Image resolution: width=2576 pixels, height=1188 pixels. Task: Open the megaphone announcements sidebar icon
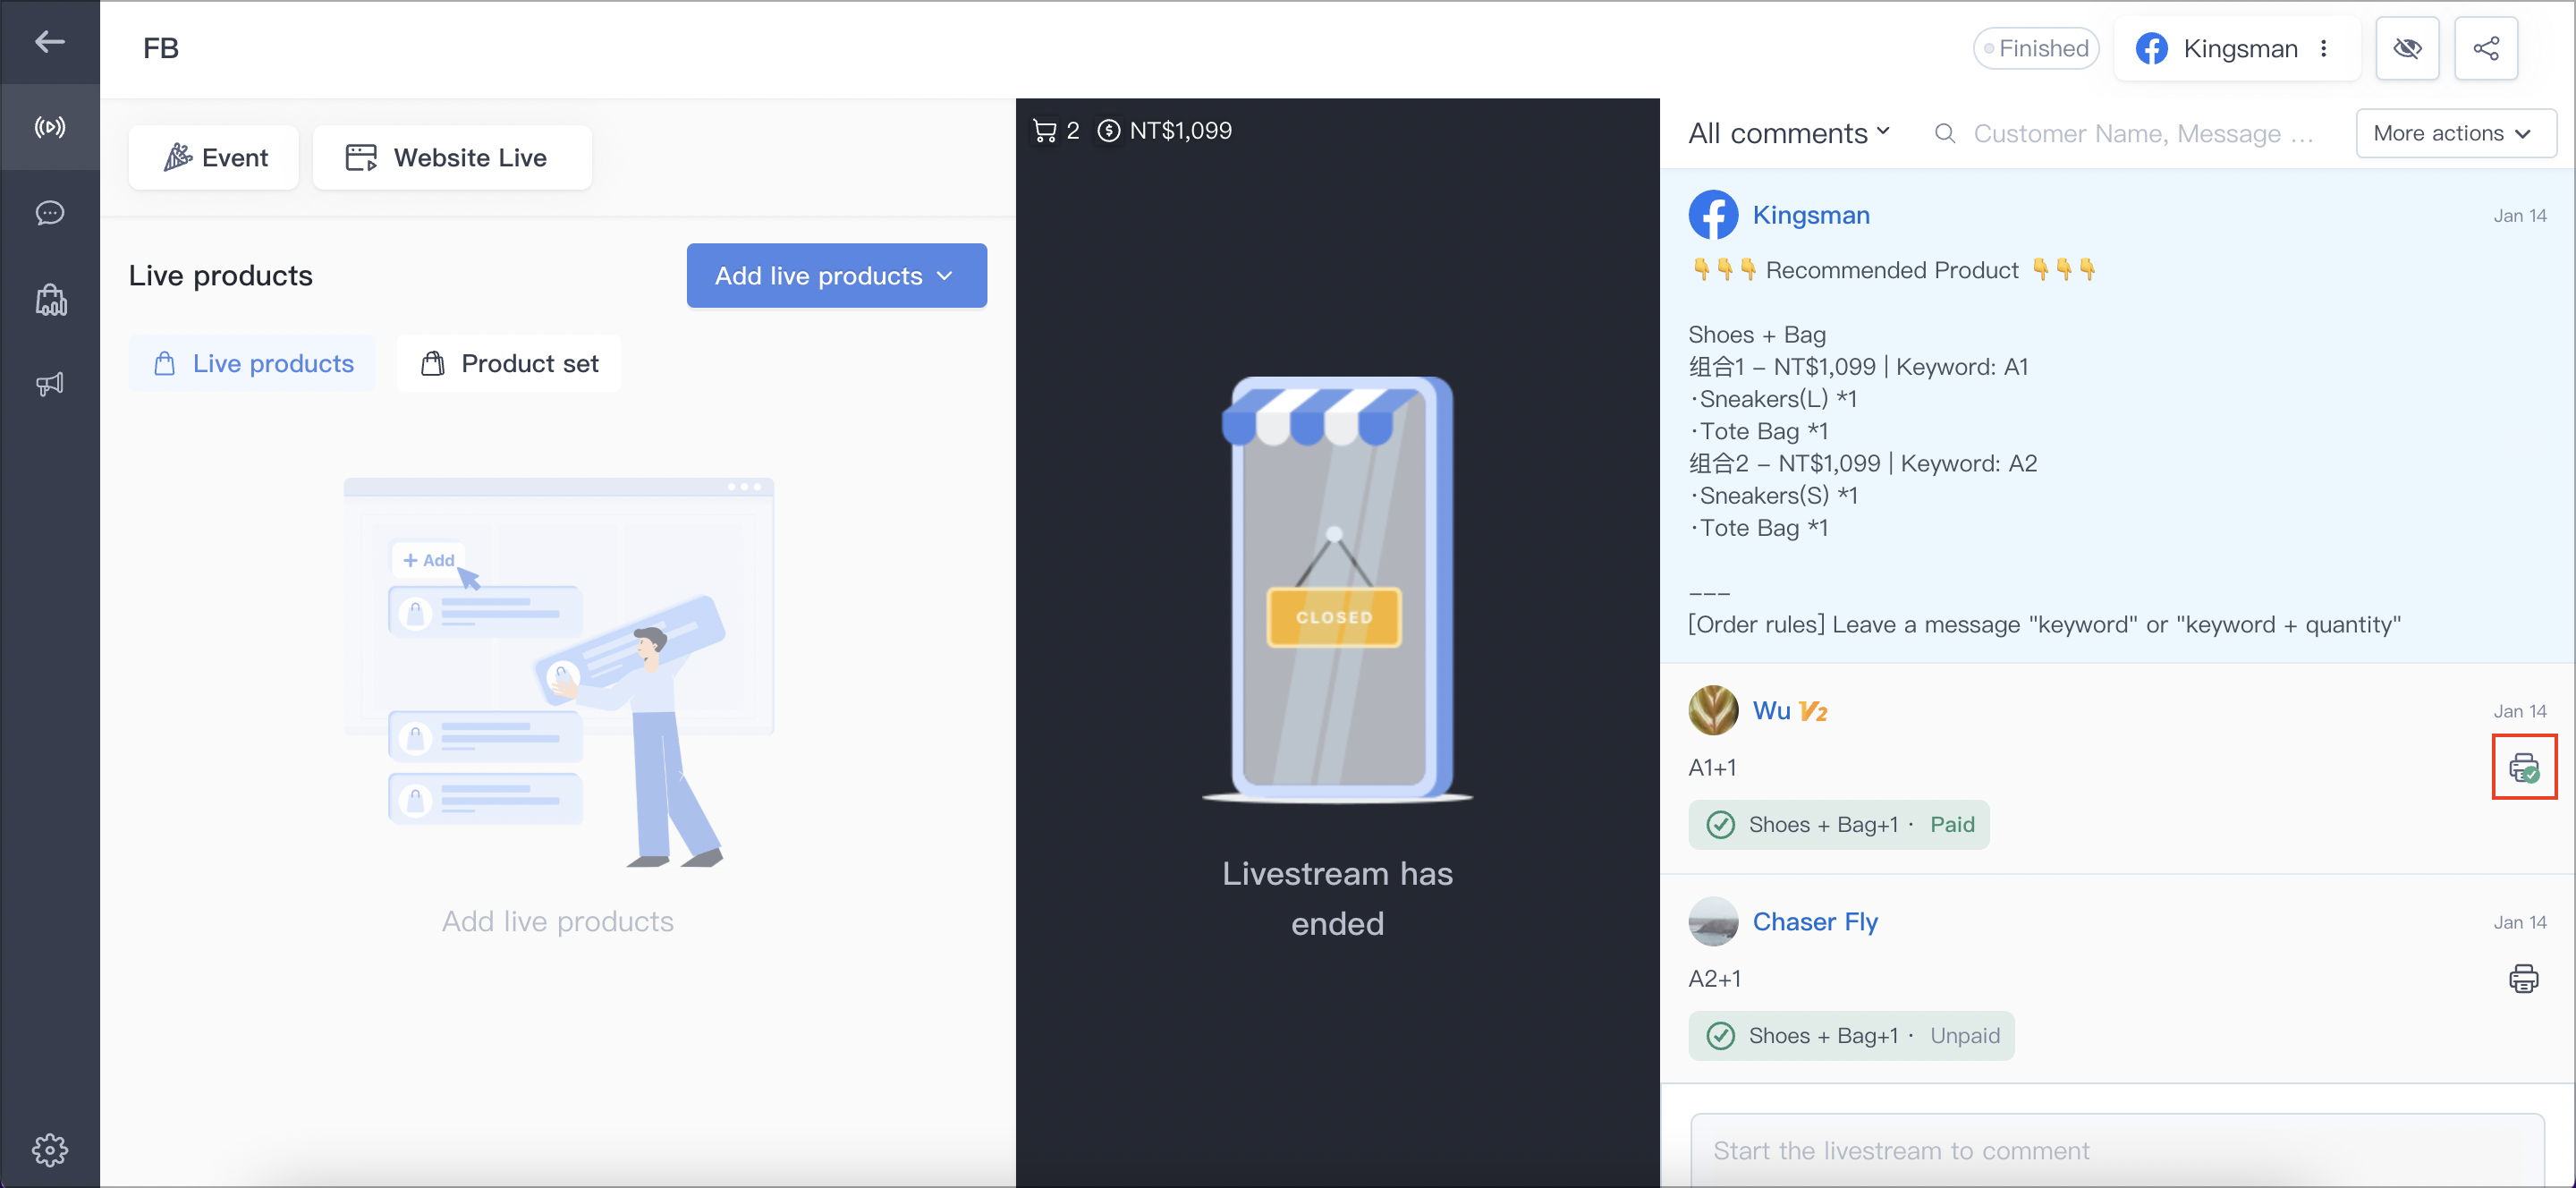coord(50,384)
